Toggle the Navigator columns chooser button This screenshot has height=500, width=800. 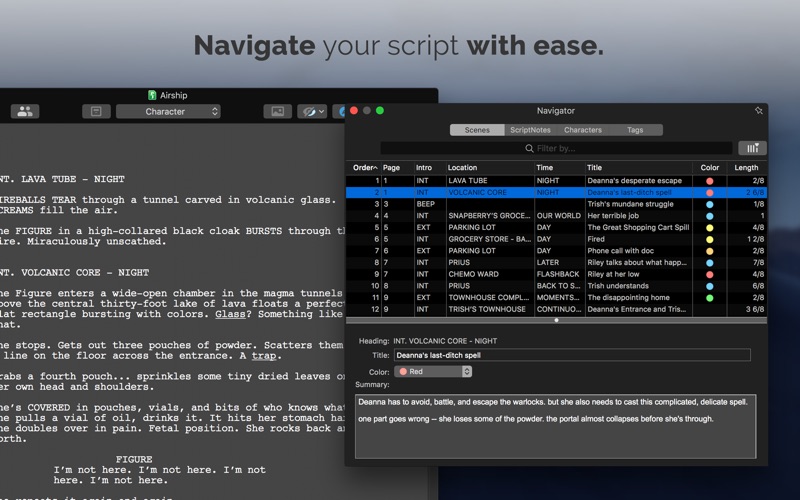pyautogui.click(x=752, y=148)
